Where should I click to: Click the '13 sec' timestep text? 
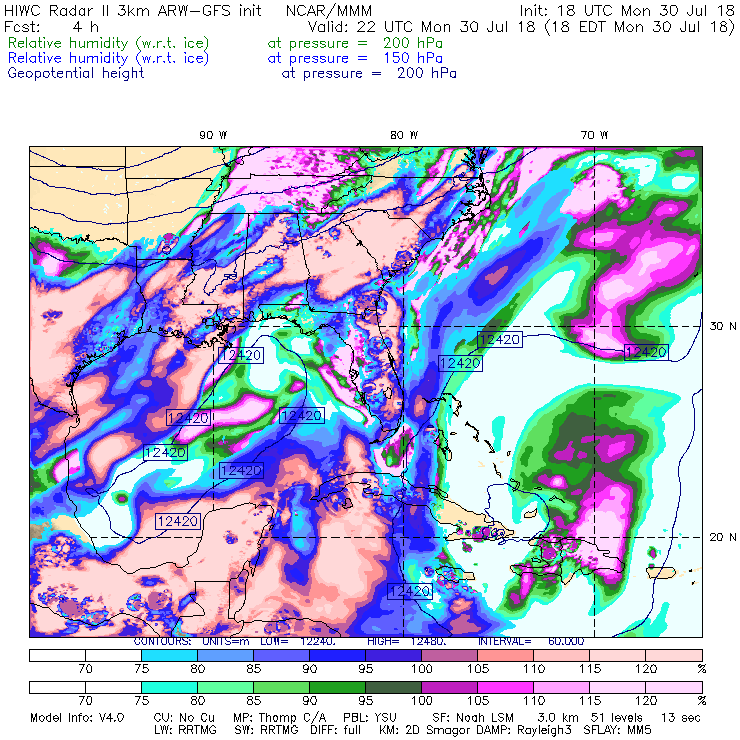click(x=681, y=718)
